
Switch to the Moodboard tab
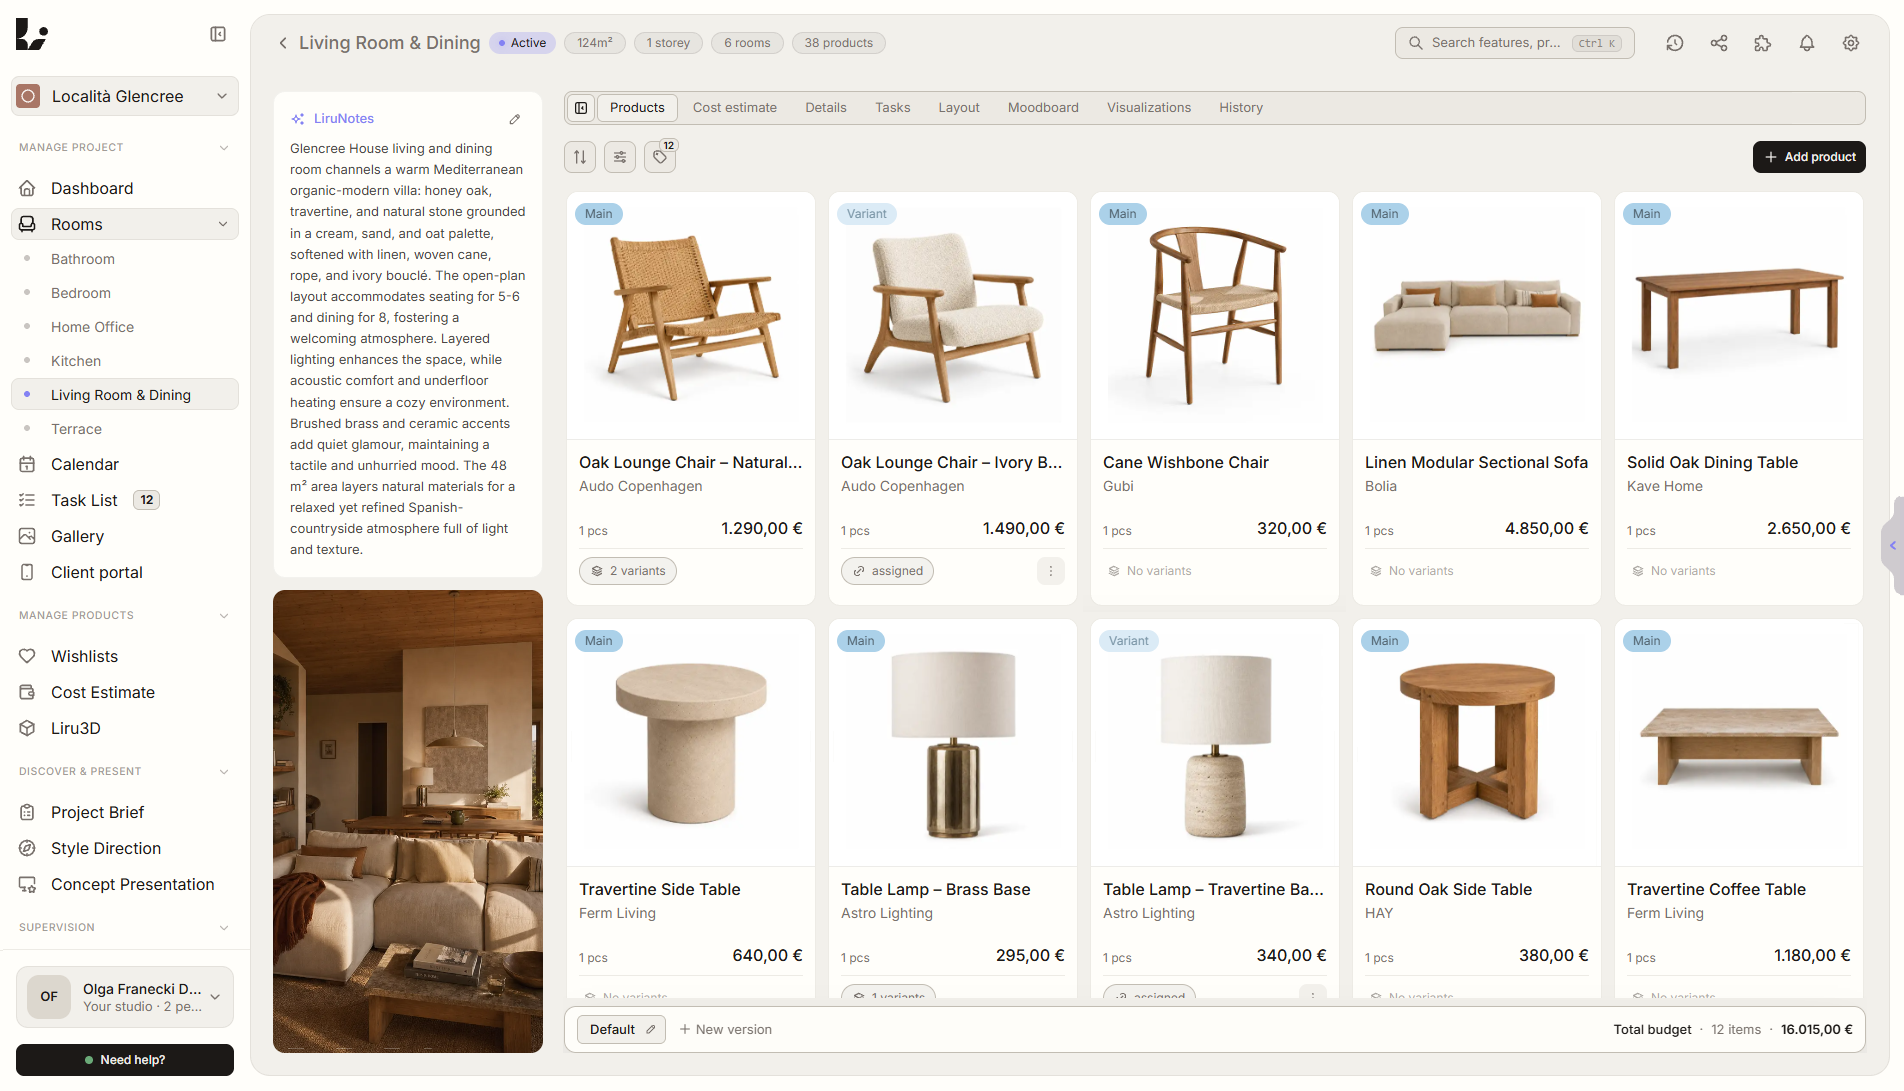coord(1043,108)
